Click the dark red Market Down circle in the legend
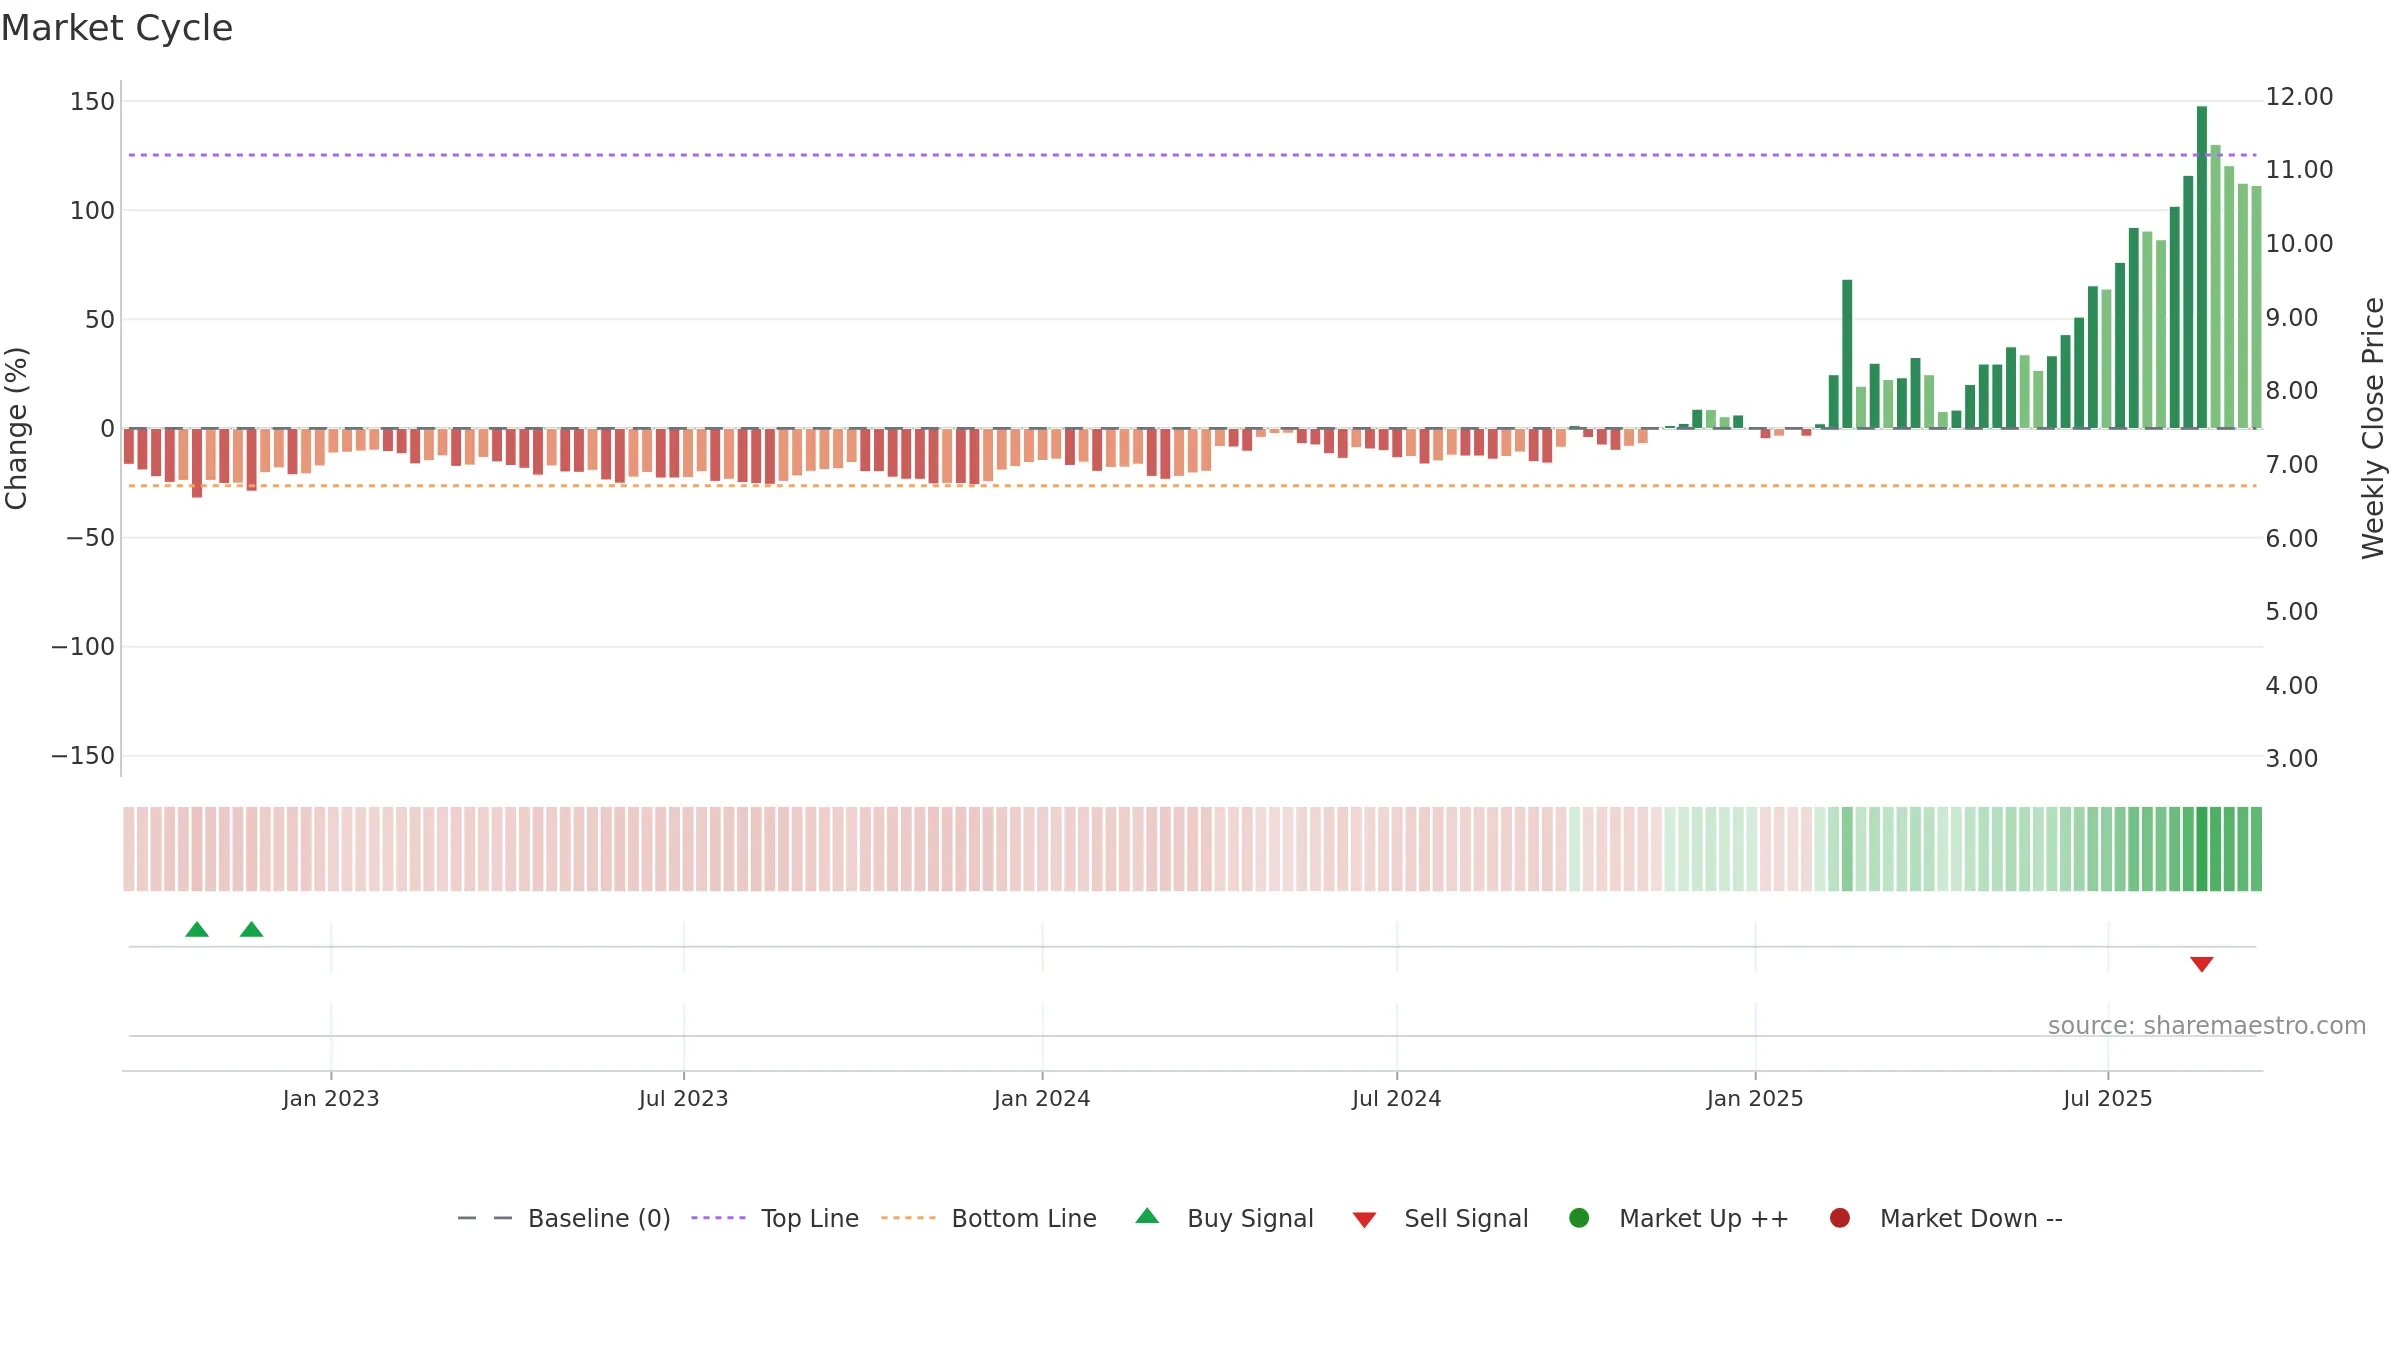 (1839, 1218)
